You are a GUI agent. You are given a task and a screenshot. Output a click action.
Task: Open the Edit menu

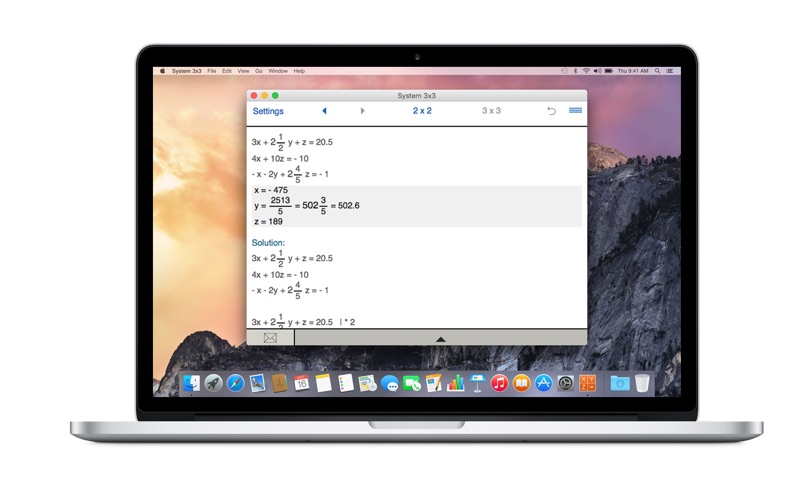(x=227, y=71)
